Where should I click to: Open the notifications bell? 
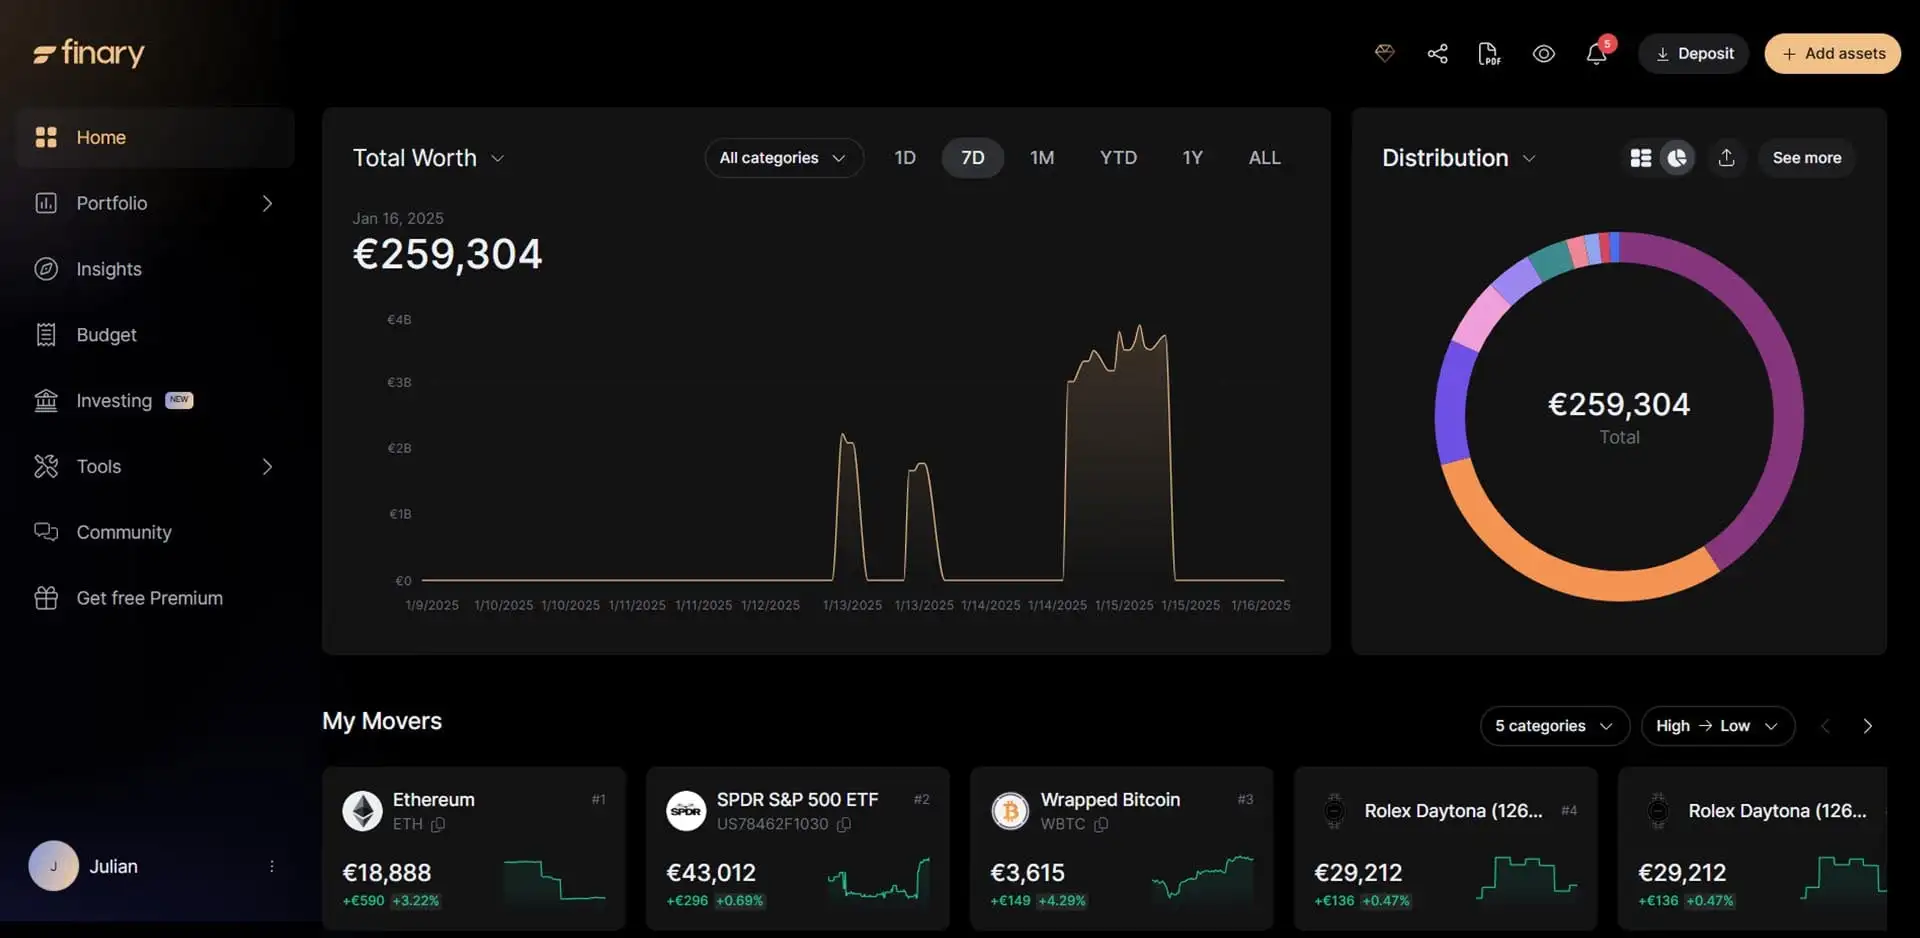pyautogui.click(x=1596, y=54)
